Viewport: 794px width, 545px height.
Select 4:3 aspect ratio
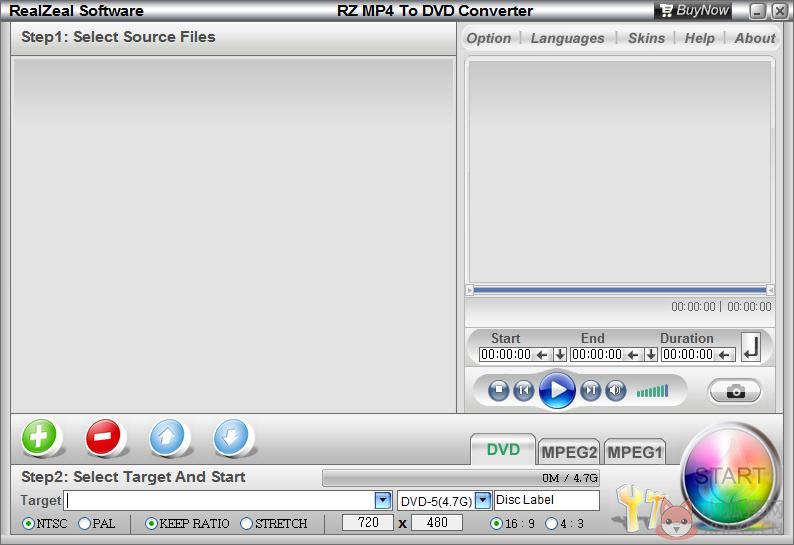tap(565, 523)
